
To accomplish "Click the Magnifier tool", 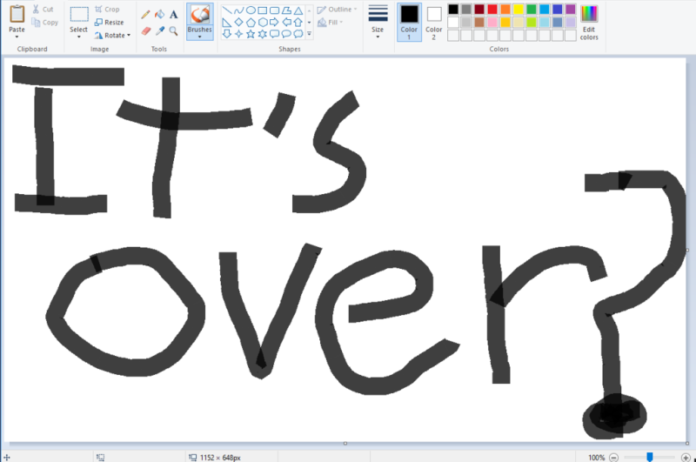I will click(x=174, y=31).
